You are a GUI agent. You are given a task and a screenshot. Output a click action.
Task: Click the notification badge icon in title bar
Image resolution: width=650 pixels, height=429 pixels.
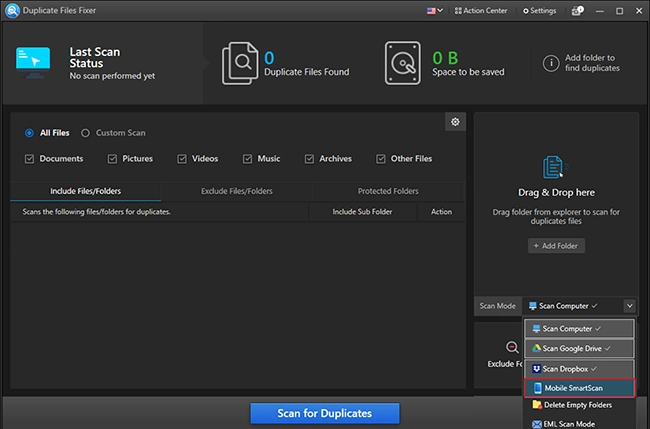click(577, 11)
